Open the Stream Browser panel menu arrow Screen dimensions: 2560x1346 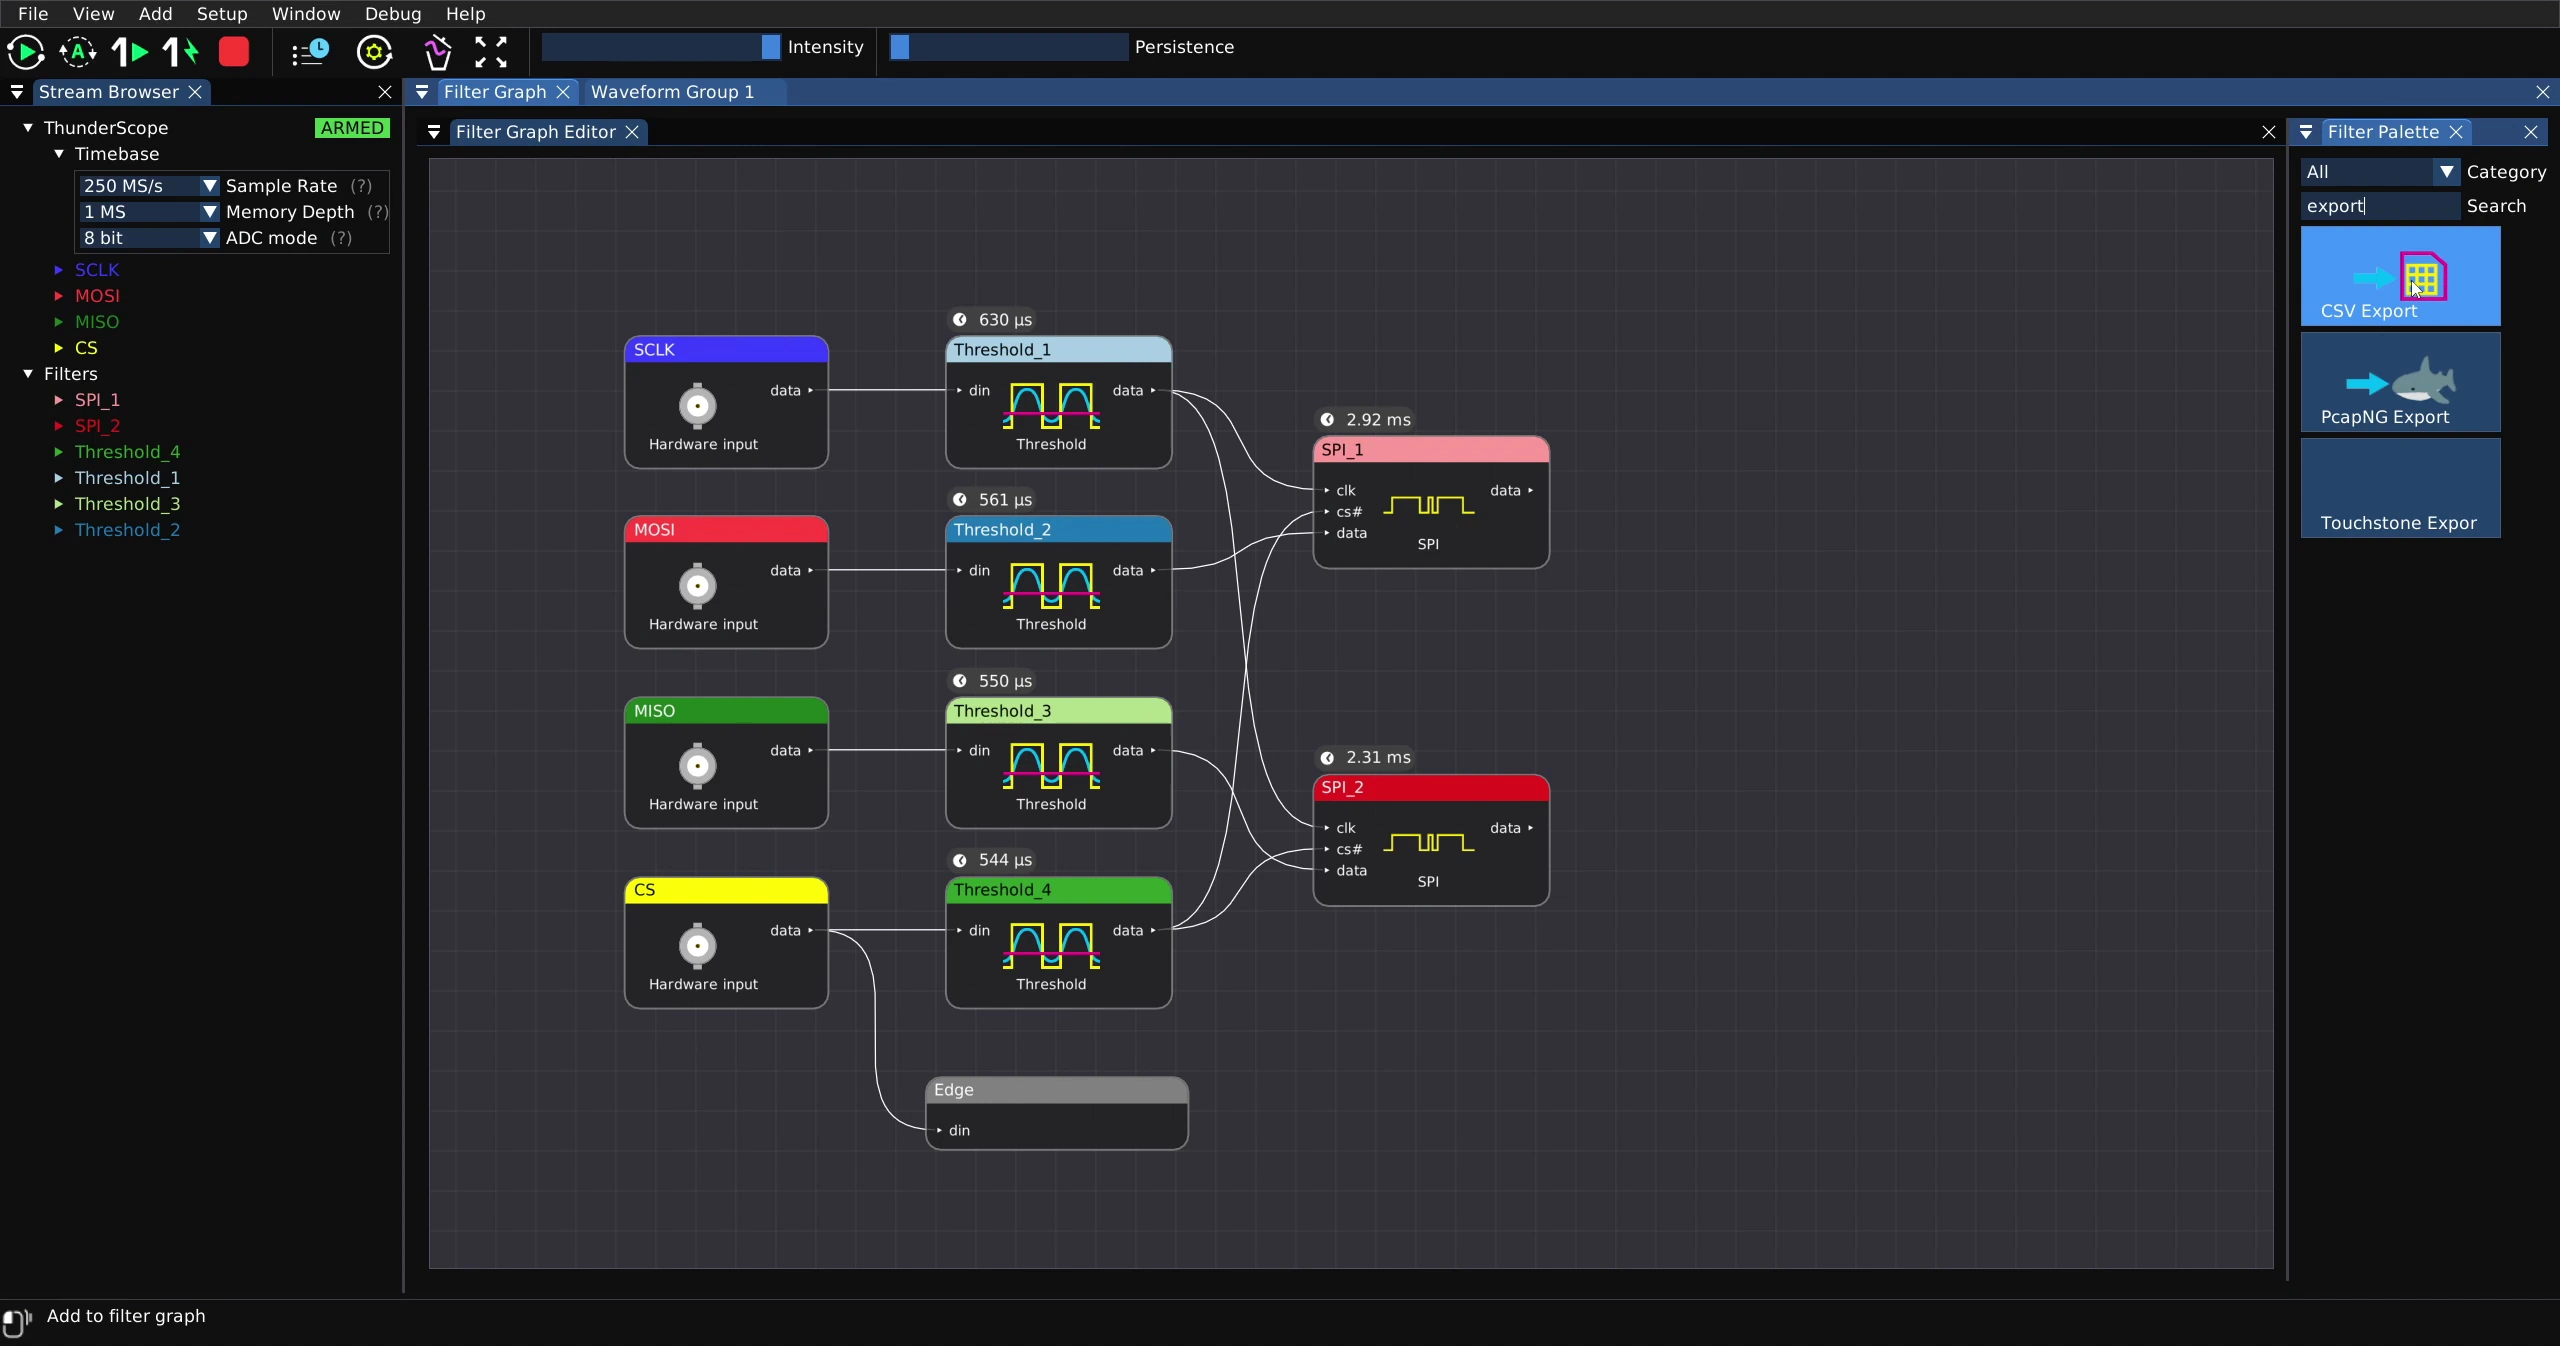click(x=17, y=92)
